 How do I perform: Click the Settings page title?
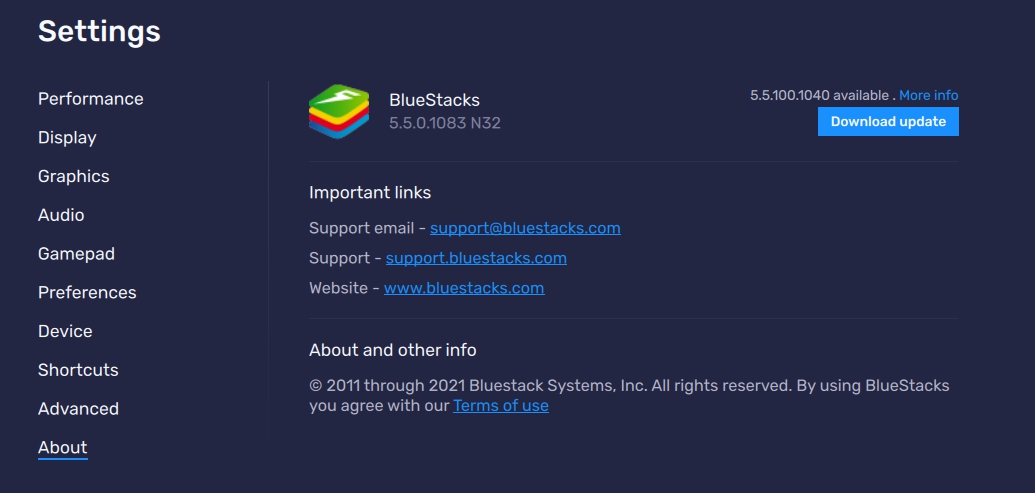pyautogui.click(x=99, y=31)
